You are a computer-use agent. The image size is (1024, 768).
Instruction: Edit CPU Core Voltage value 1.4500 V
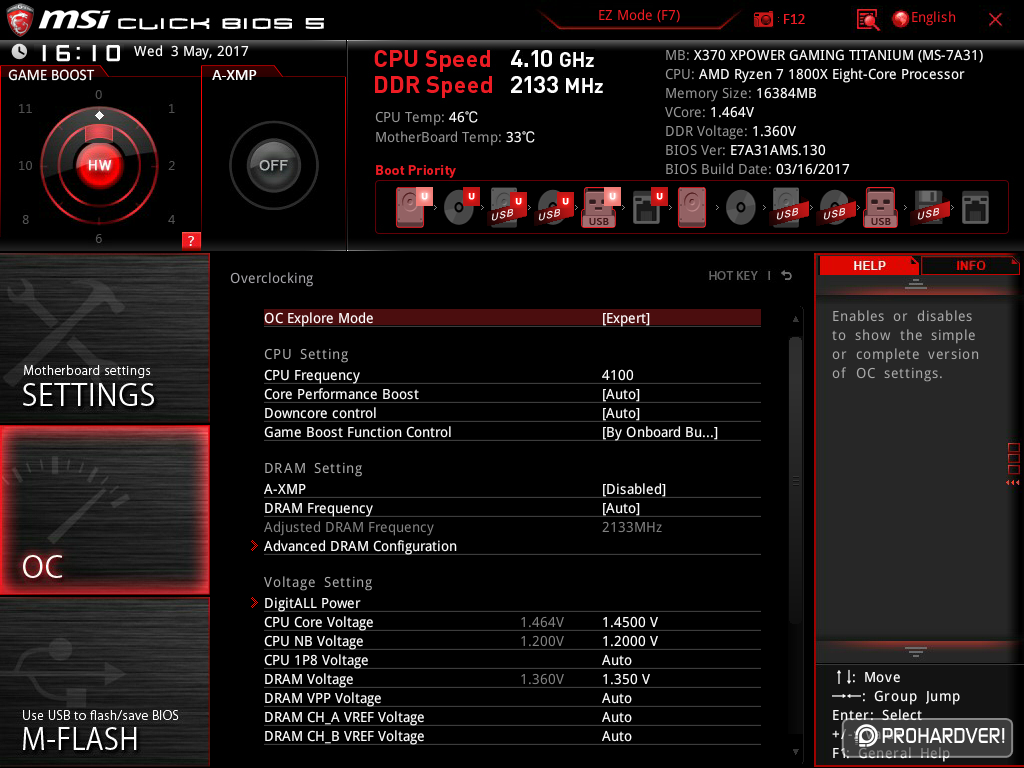pyautogui.click(x=630, y=622)
